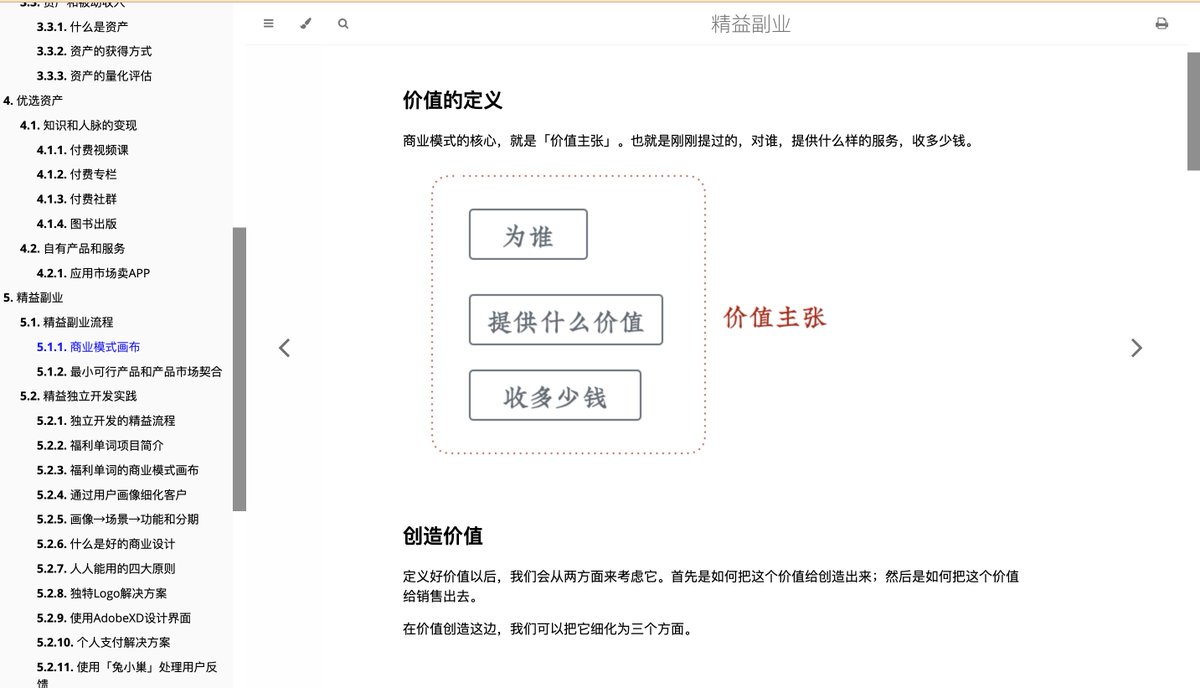1200x688 pixels.
Task: Open chapter 5.2.4 通过用户画像细化客户
Action: tap(111, 495)
